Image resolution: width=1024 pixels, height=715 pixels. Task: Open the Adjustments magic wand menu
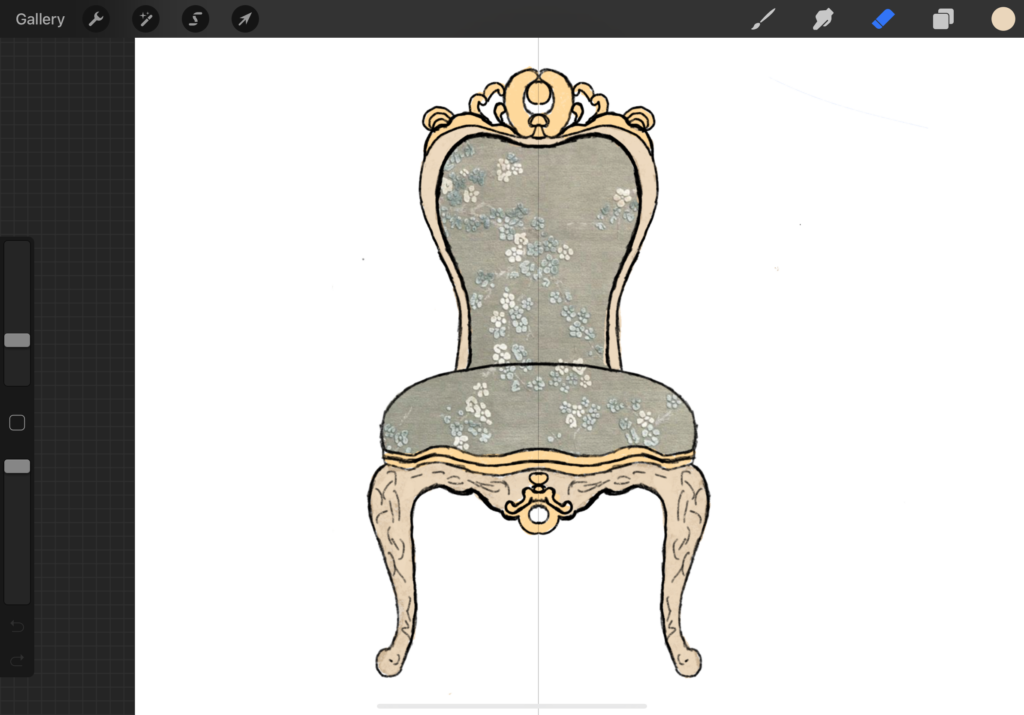(146, 19)
